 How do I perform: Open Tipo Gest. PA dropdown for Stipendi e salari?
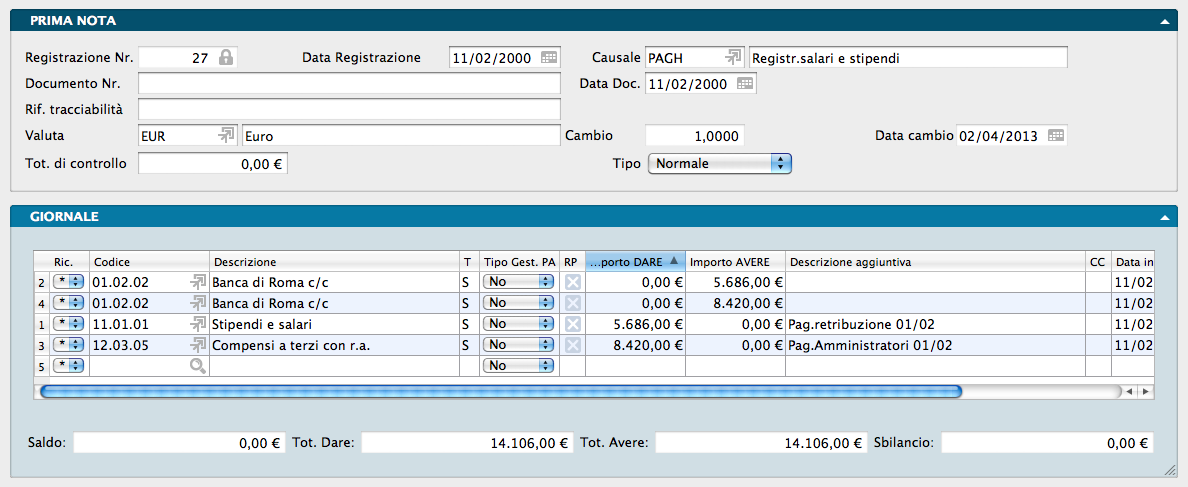(x=518, y=324)
